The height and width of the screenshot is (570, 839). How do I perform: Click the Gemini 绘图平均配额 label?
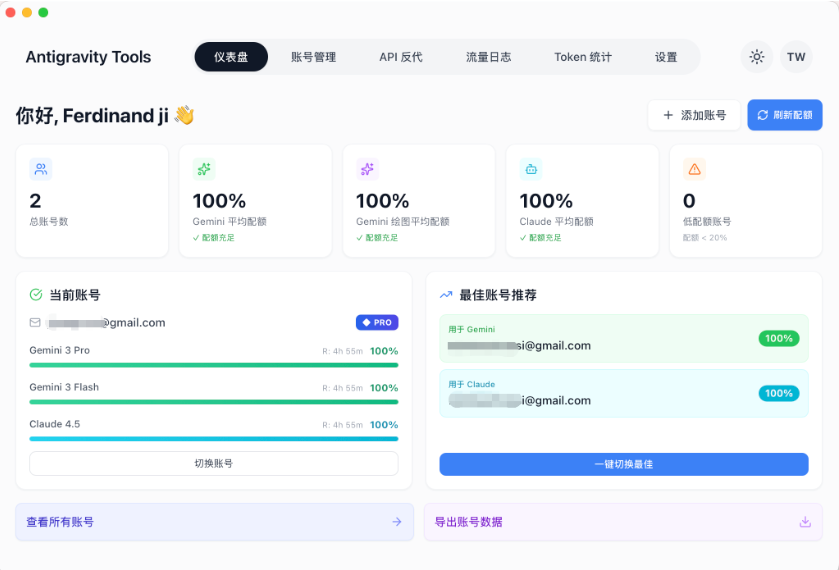(403, 222)
